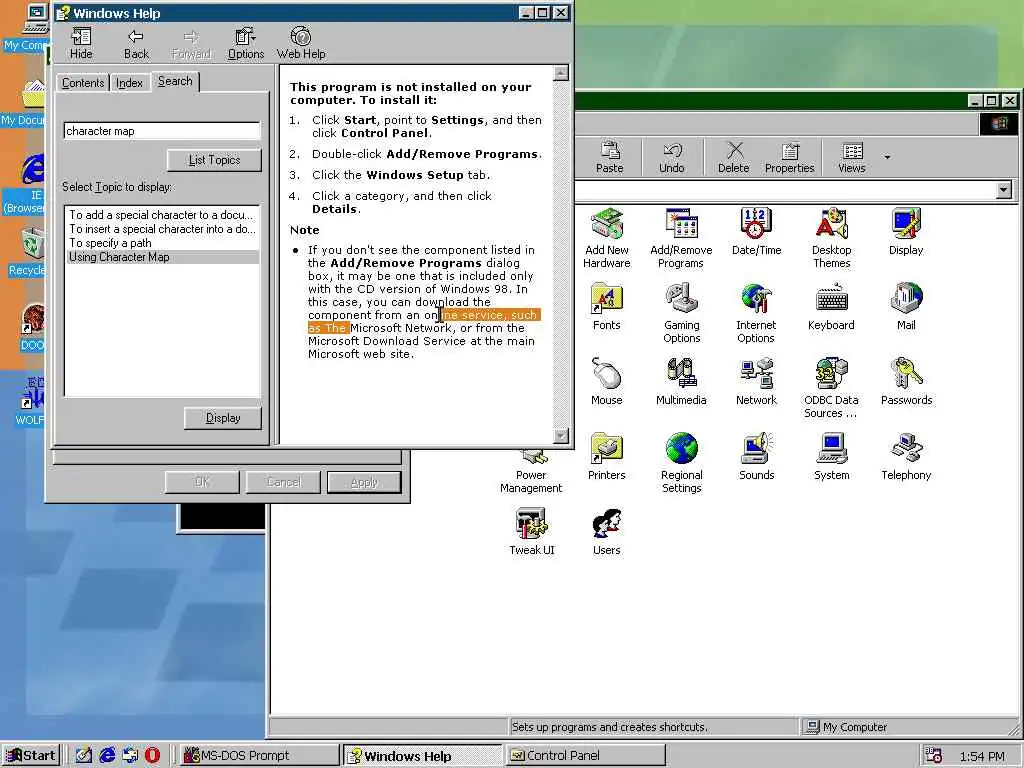Viewport: 1024px width, 768px height.
Task: Launch Opera from Quick Launch
Action: click(152, 756)
